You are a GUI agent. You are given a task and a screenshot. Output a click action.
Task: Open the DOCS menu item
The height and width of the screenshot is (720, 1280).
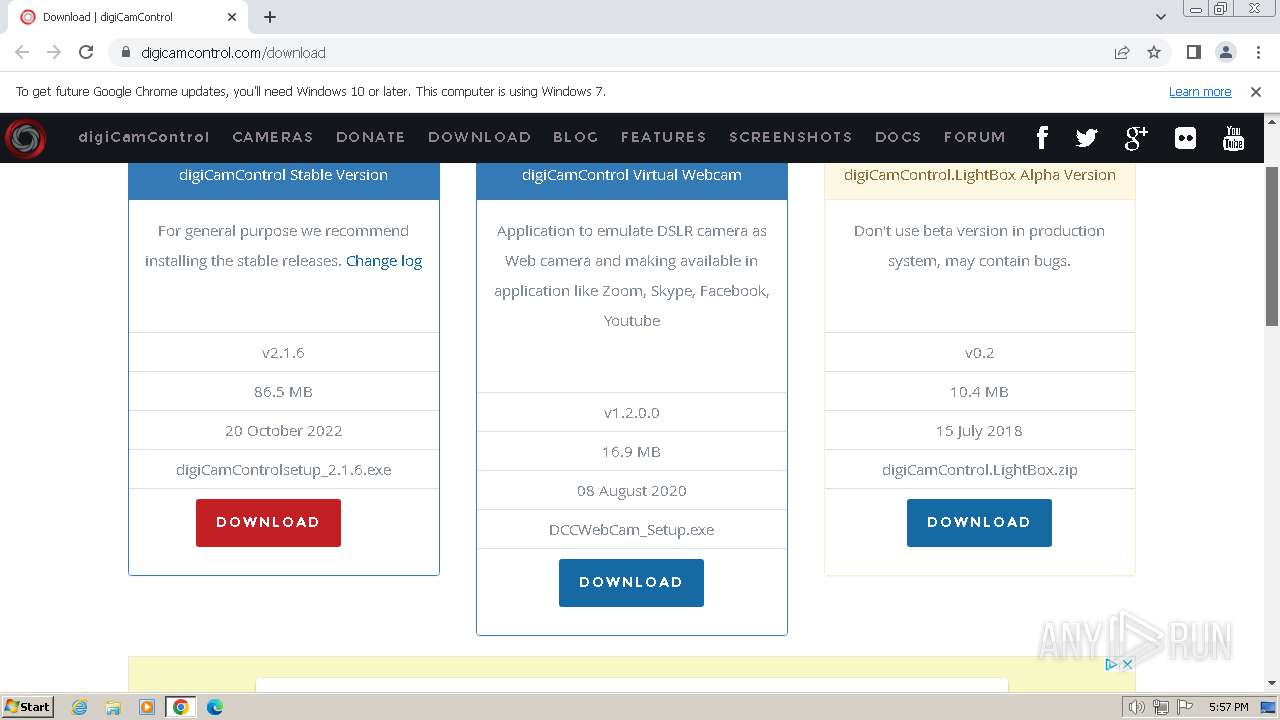pos(898,137)
